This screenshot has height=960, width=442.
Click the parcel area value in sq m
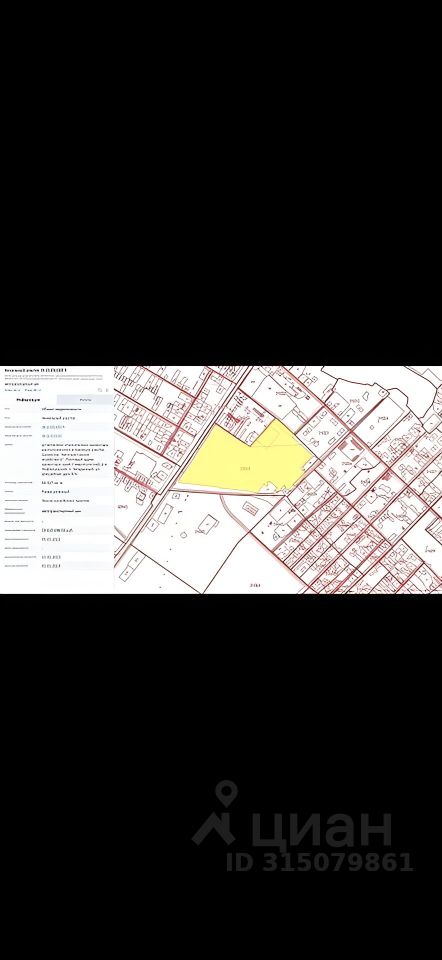51,483
